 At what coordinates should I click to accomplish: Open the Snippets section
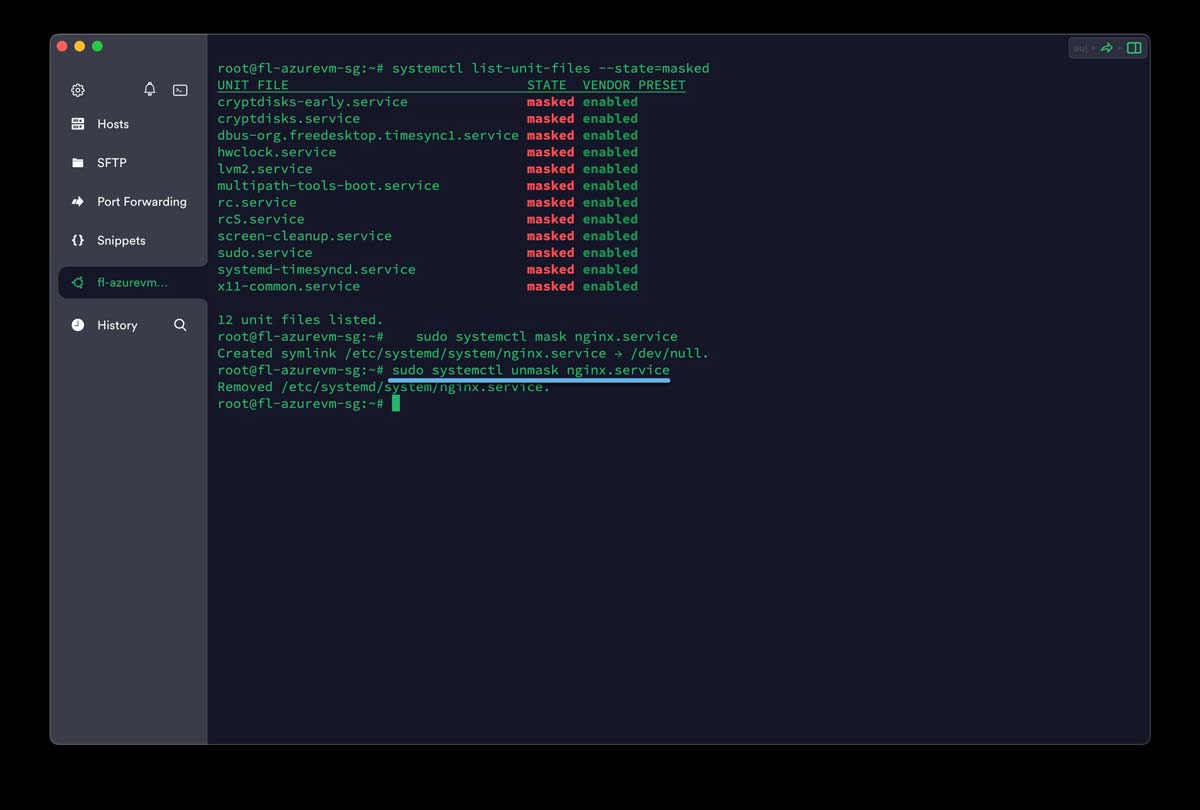click(x=121, y=241)
